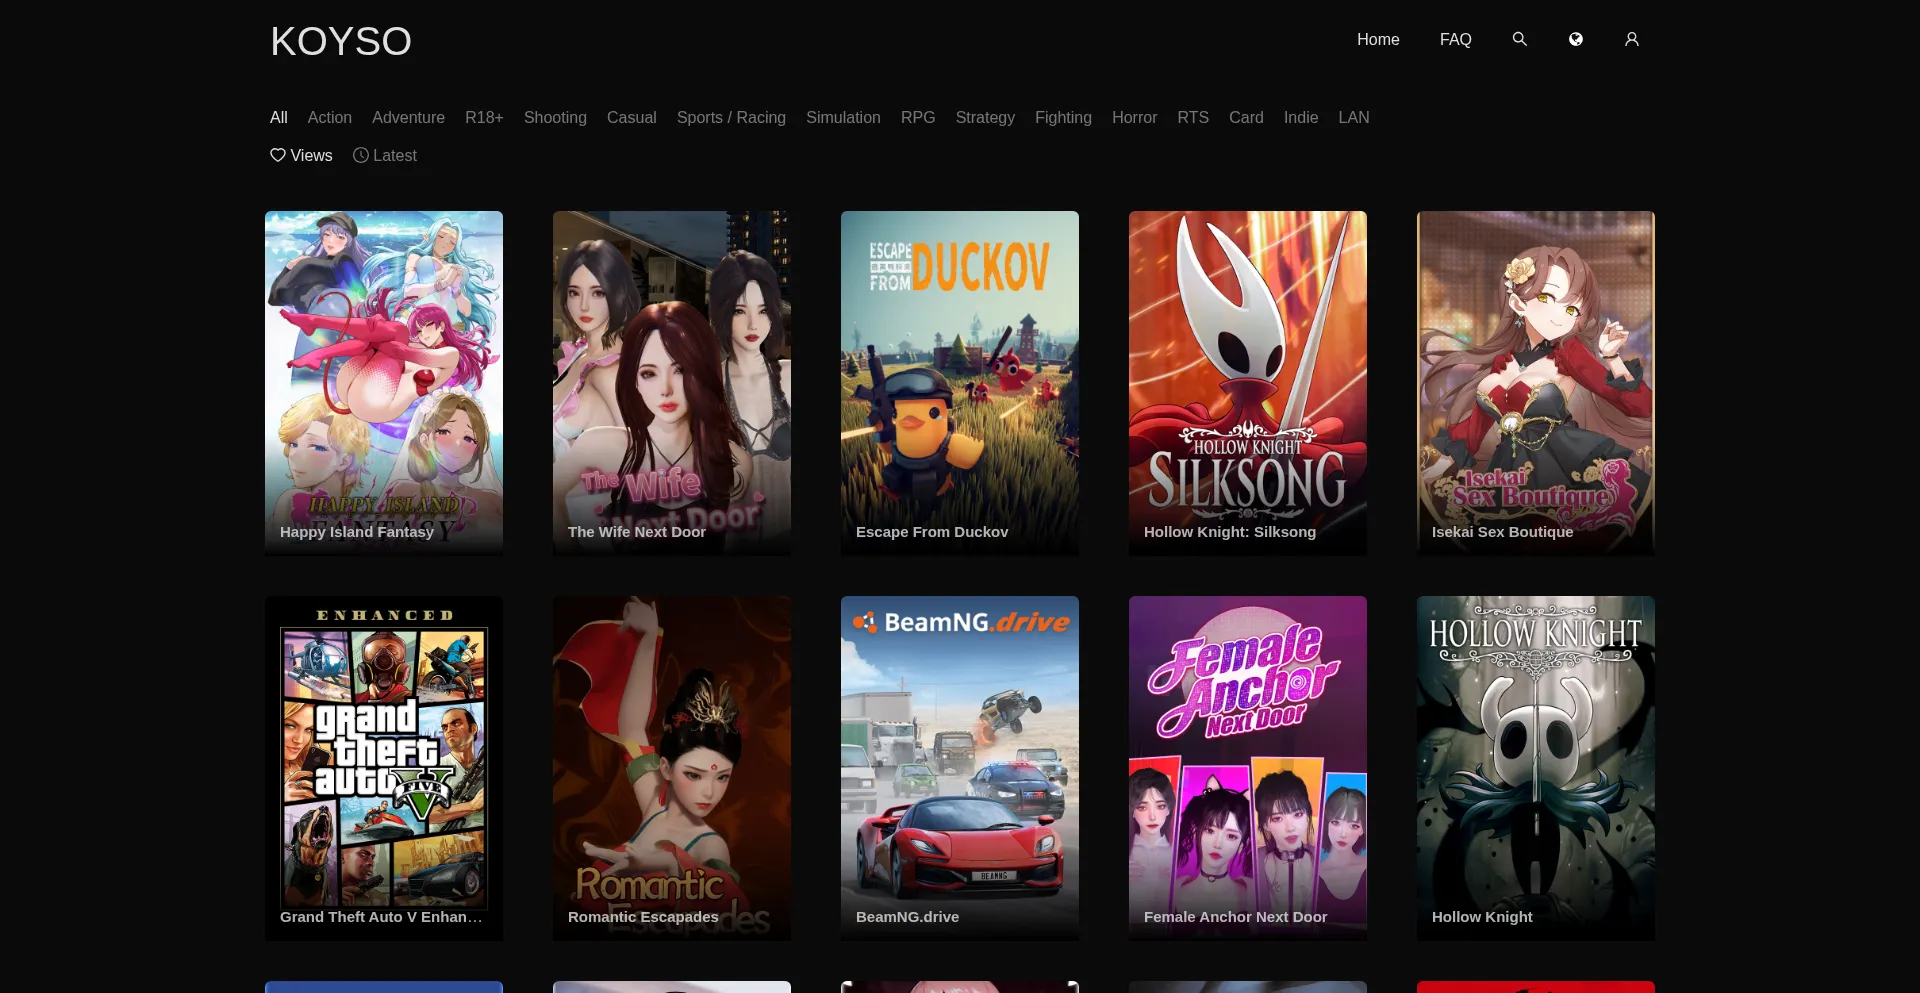1920x993 pixels.
Task: Show LAN category games
Action: click(1354, 117)
